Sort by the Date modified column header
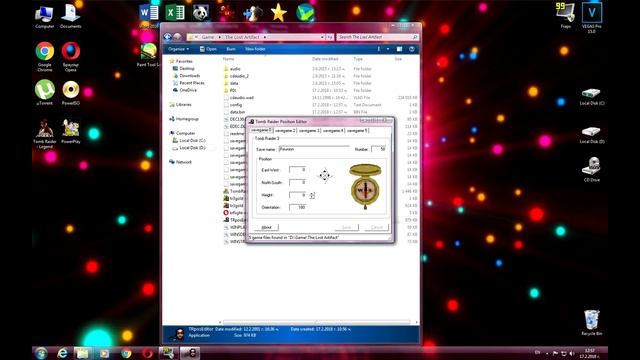This screenshot has height=360, width=640. 325,59
